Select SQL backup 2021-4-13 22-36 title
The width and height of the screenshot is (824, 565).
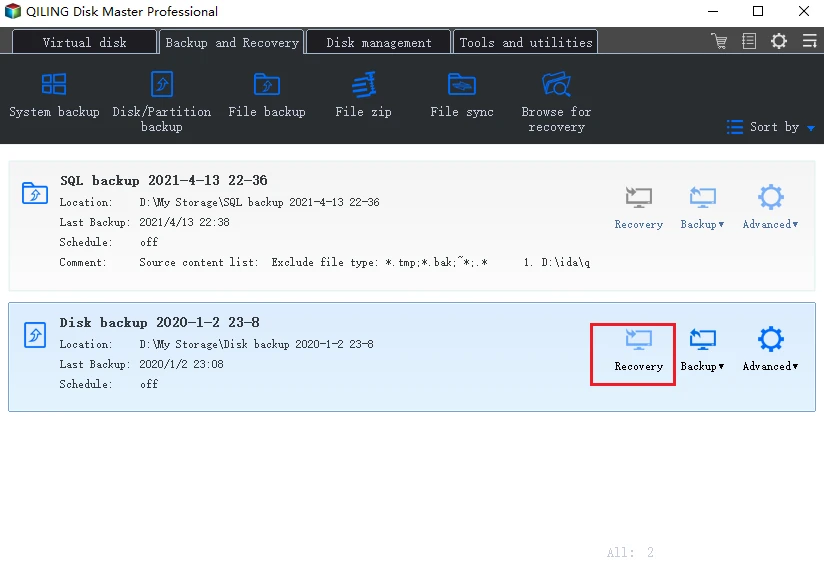[163, 180]
